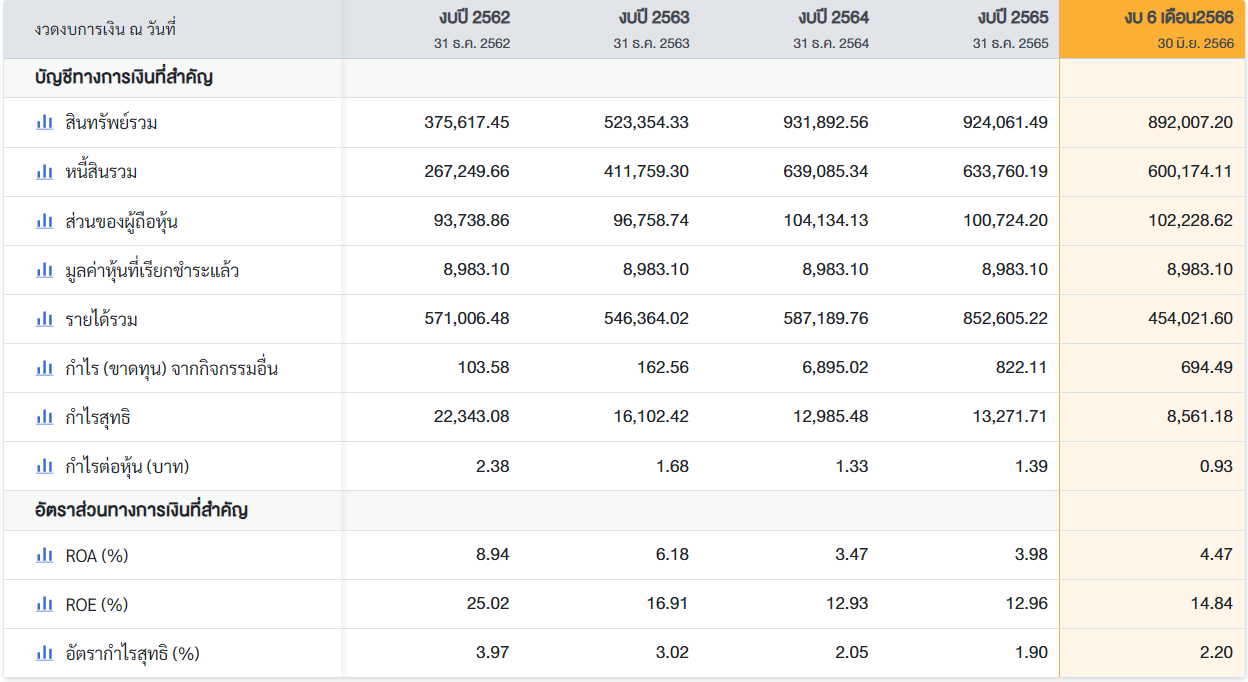Open chart icon for กำไร (ขาดทุน) จากกิจกรรมอื่น
The height and width of the screenshot is (682, 1248).
pyautogui.click(x=44, y=367)
